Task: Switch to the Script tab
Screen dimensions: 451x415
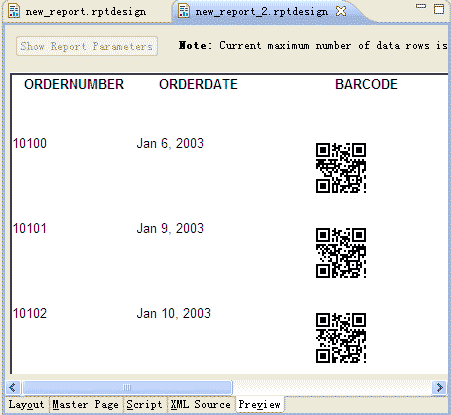Action: coord(144,404)
